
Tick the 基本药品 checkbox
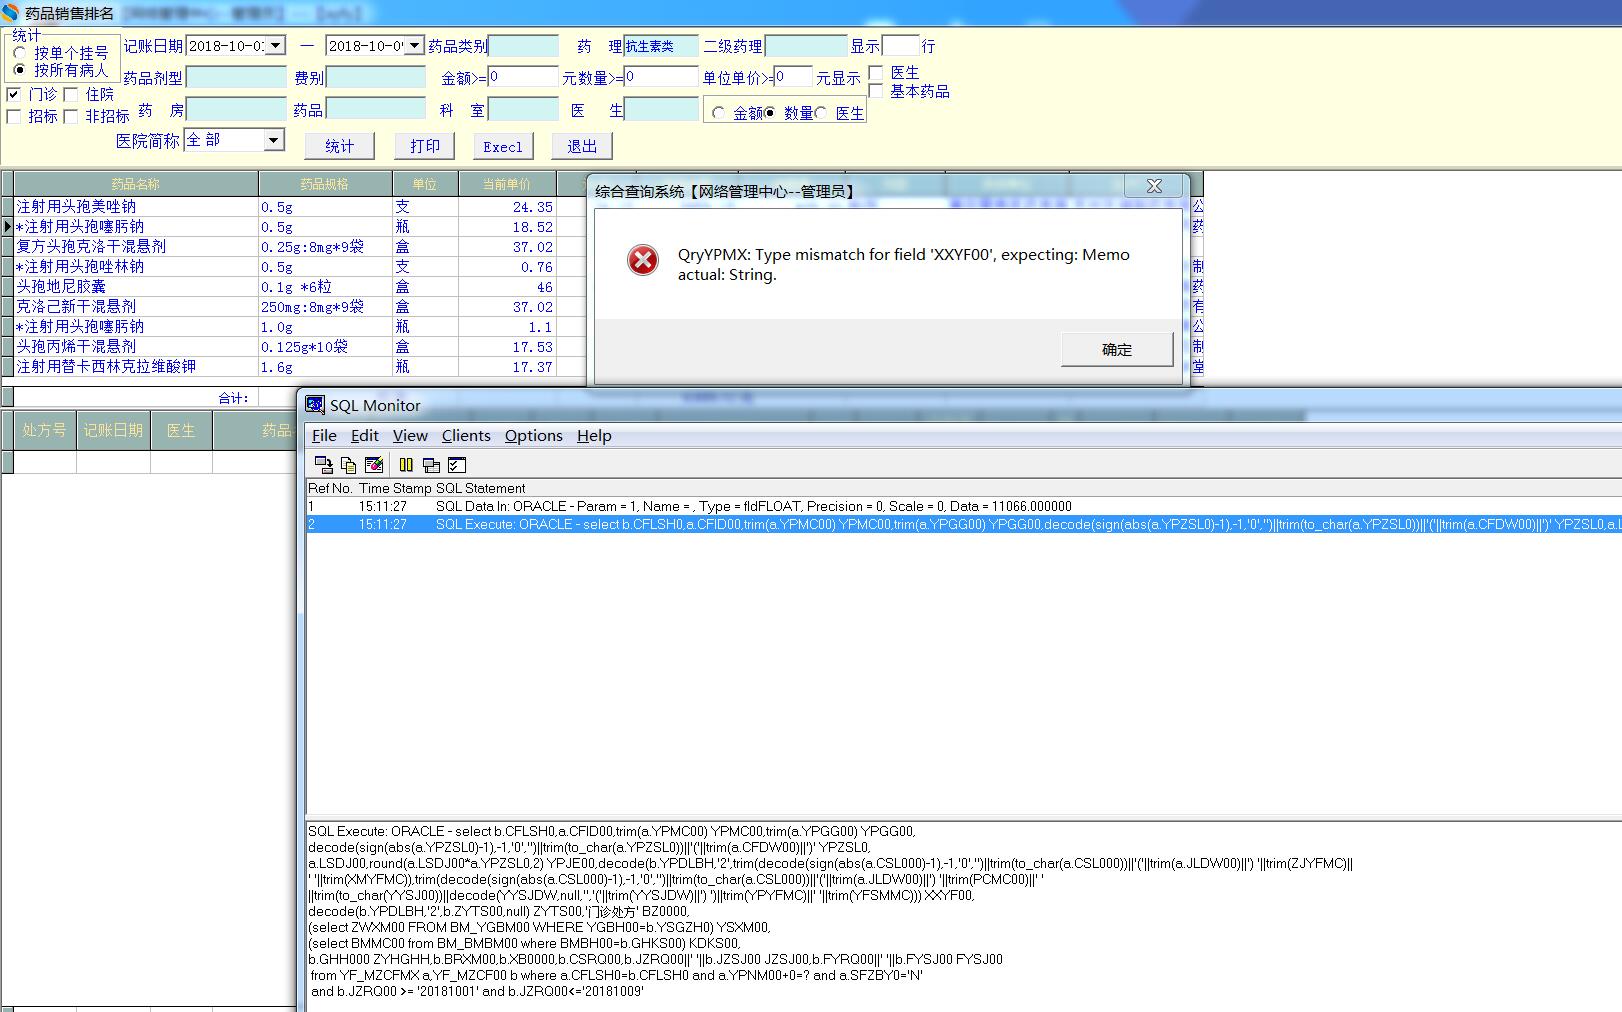(876, 91)
